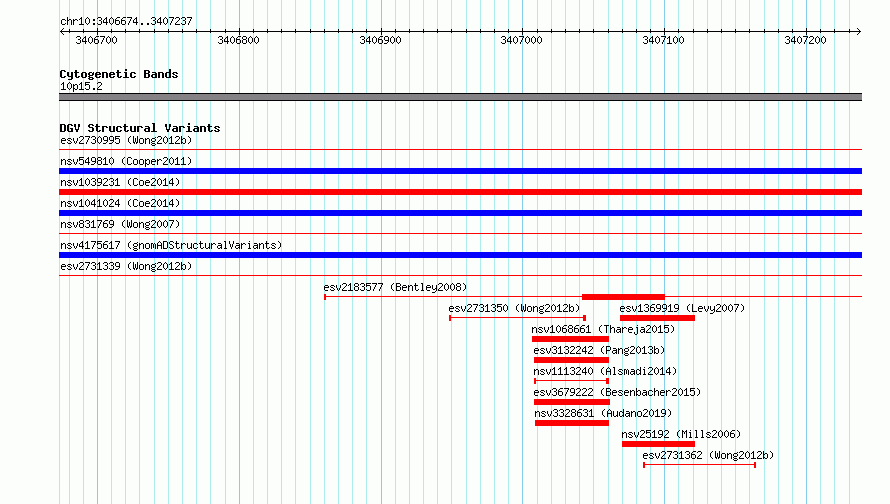Click the 3406700 ruler position
This screenshot has height=504, width=890.
[x=96, y=40]
